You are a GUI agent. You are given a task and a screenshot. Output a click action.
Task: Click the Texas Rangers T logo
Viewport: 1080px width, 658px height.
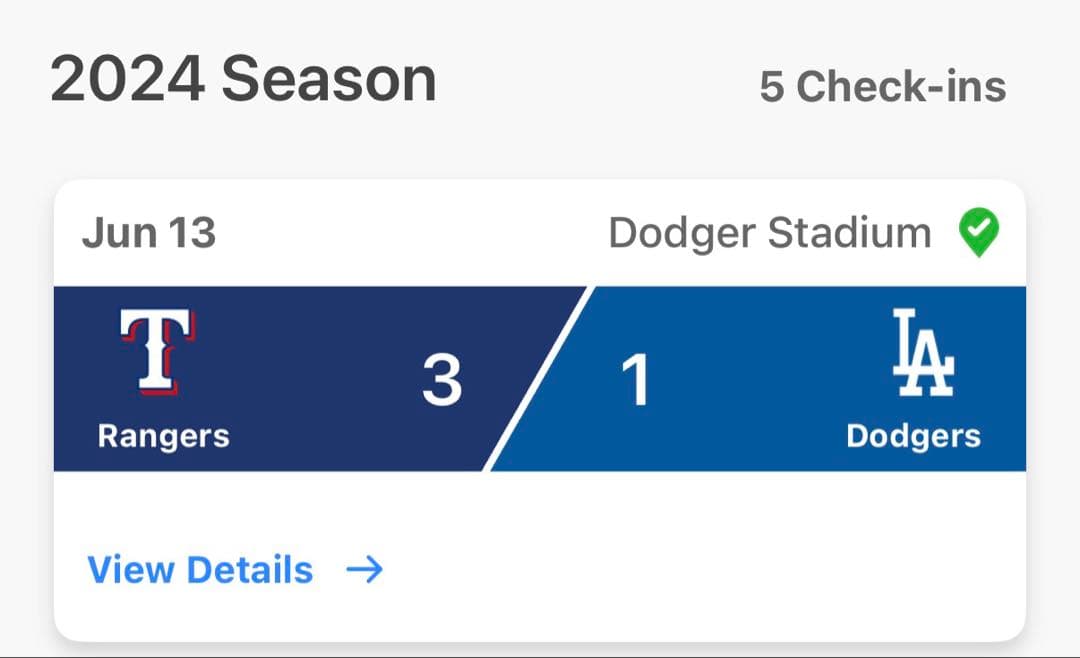[157, 351]
